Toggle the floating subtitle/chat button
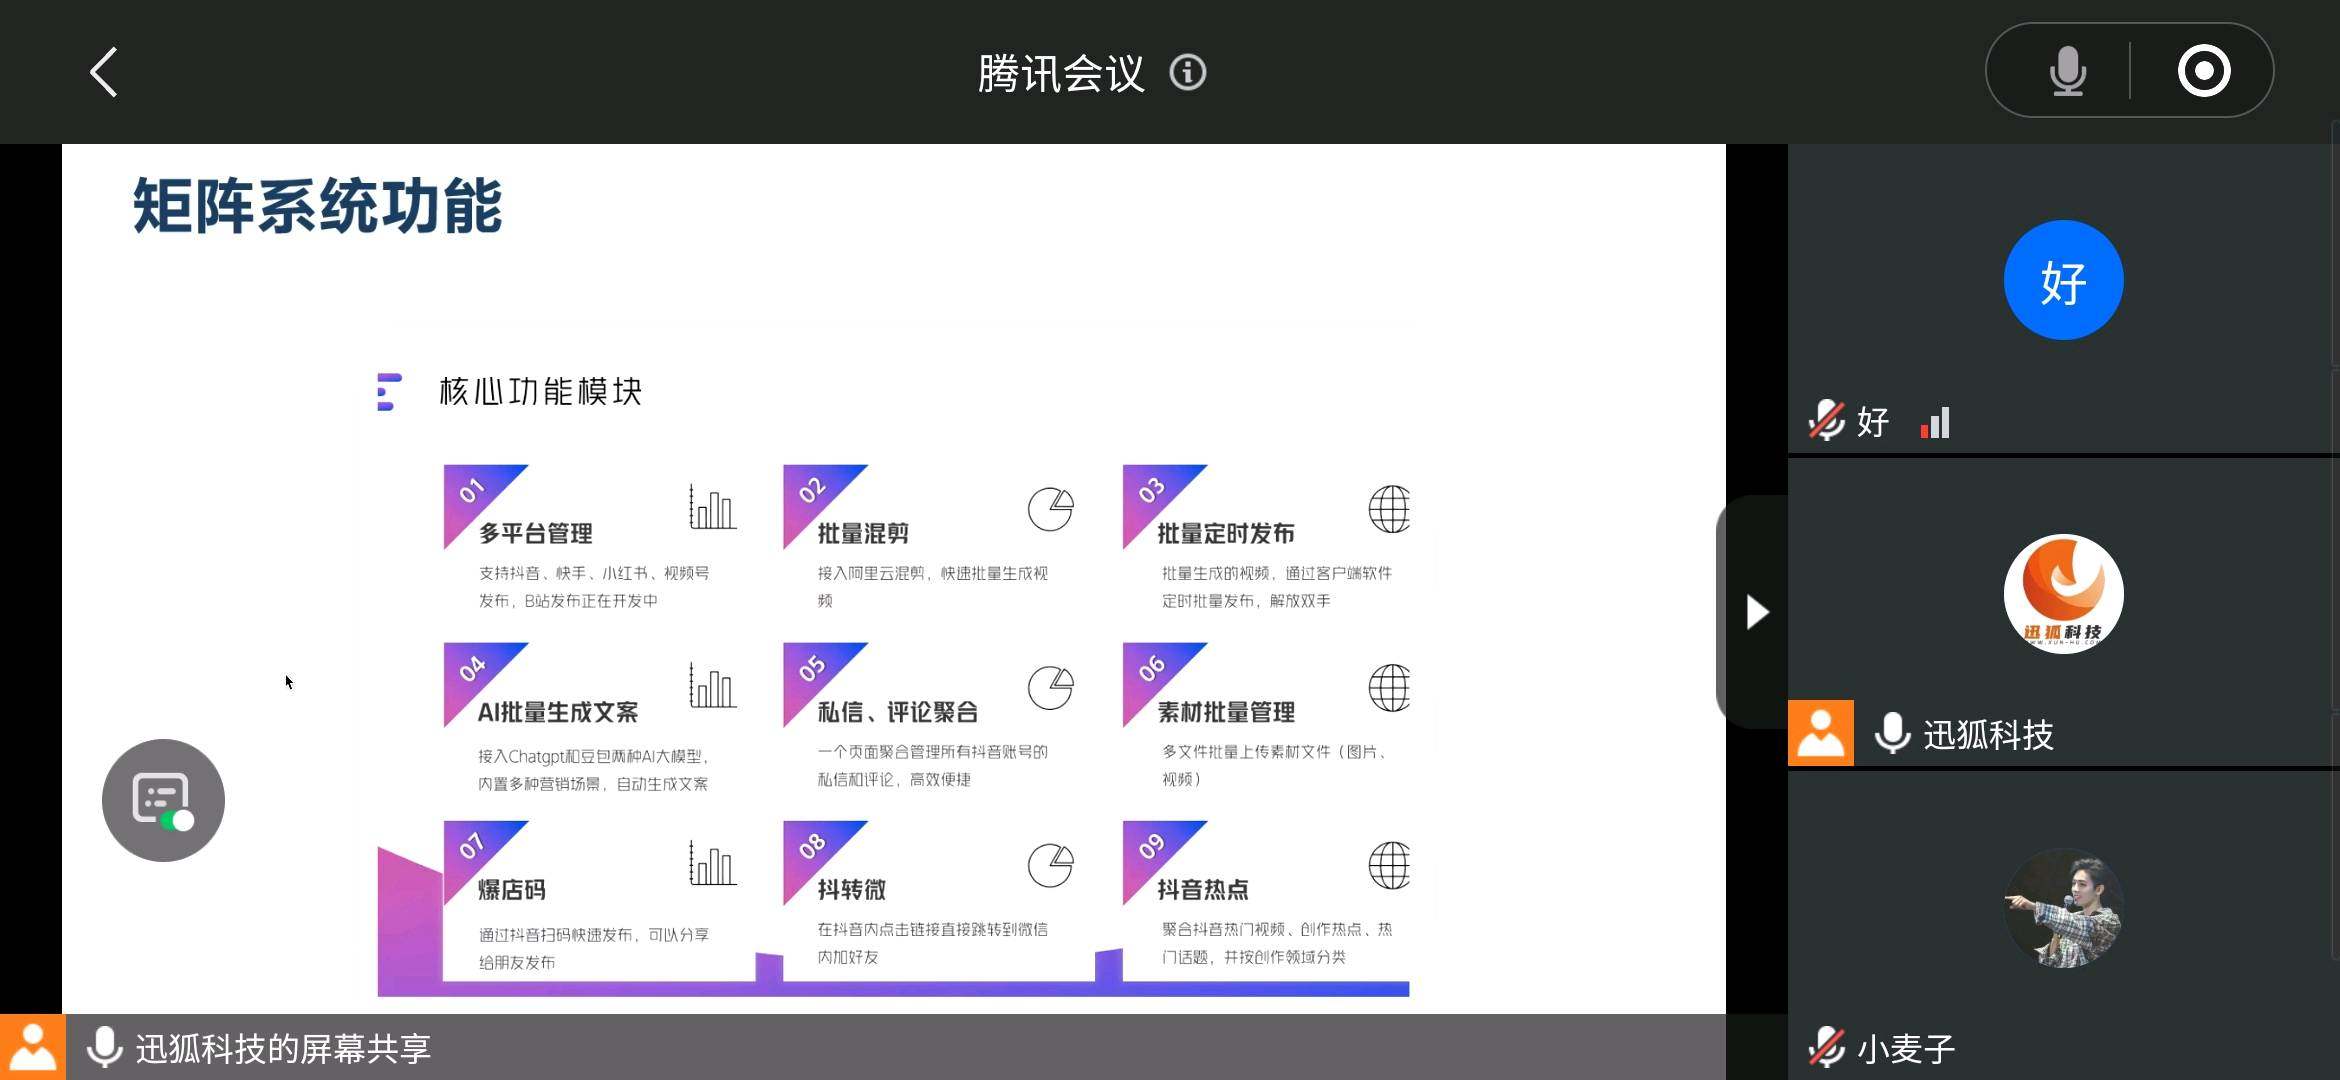Image resolution: width=2340 pixels, height=1080 pixels. [x=163, y=800]
